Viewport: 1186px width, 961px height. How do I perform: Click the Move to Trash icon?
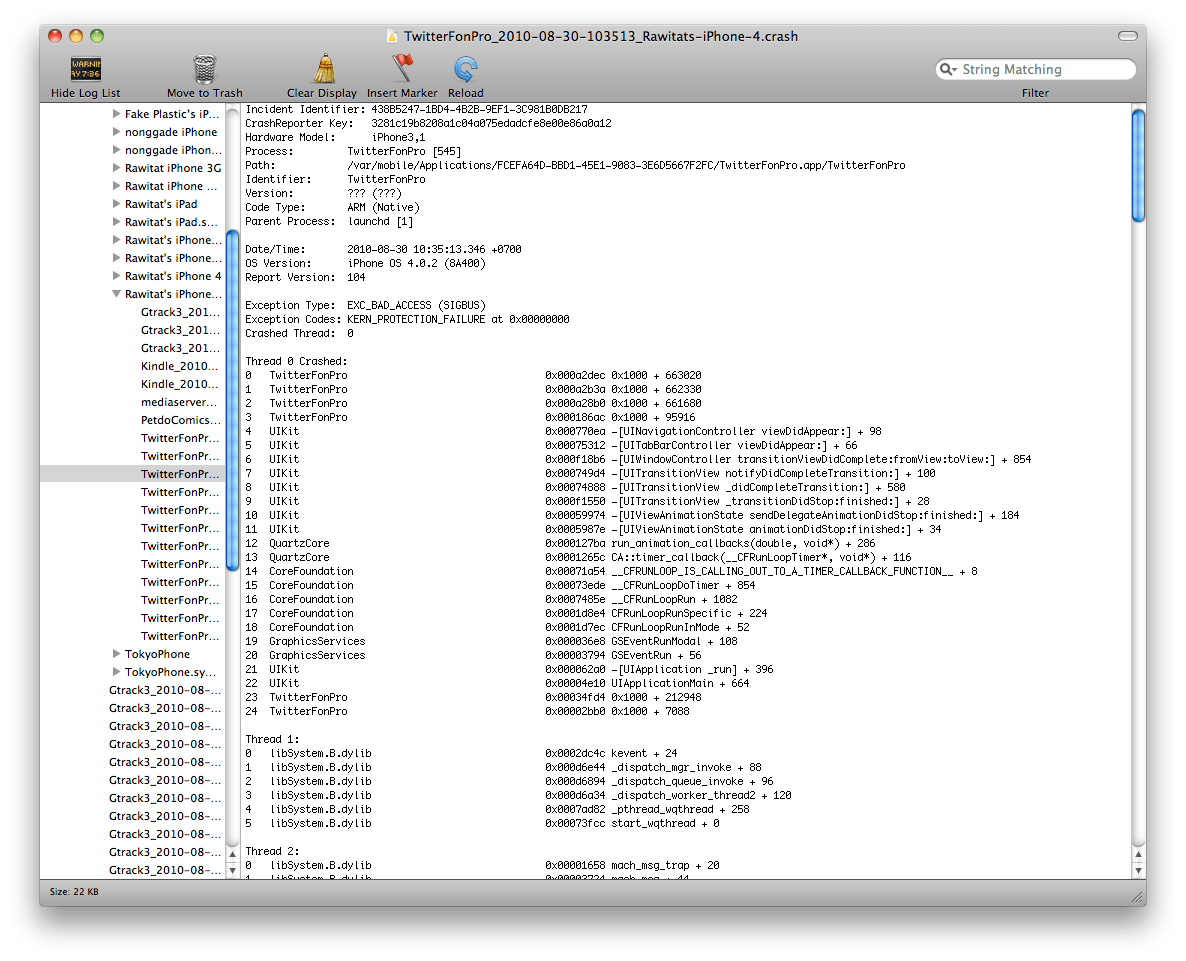click(x=204, y=69)
